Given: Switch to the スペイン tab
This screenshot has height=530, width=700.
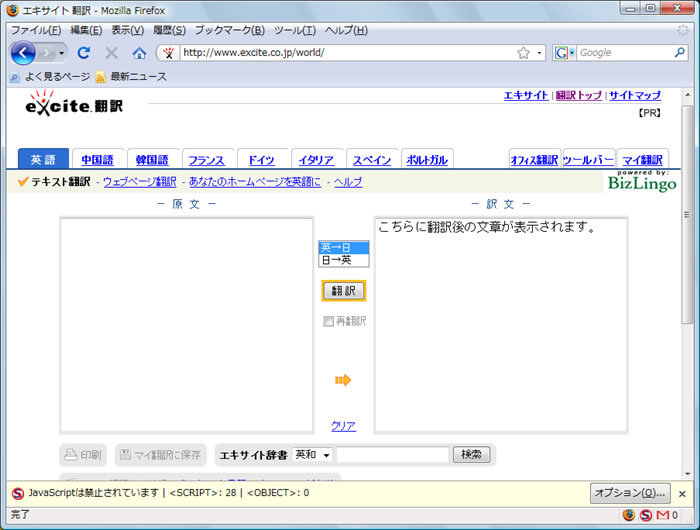Looking at the screenshot, I should [x=372, y=160].
